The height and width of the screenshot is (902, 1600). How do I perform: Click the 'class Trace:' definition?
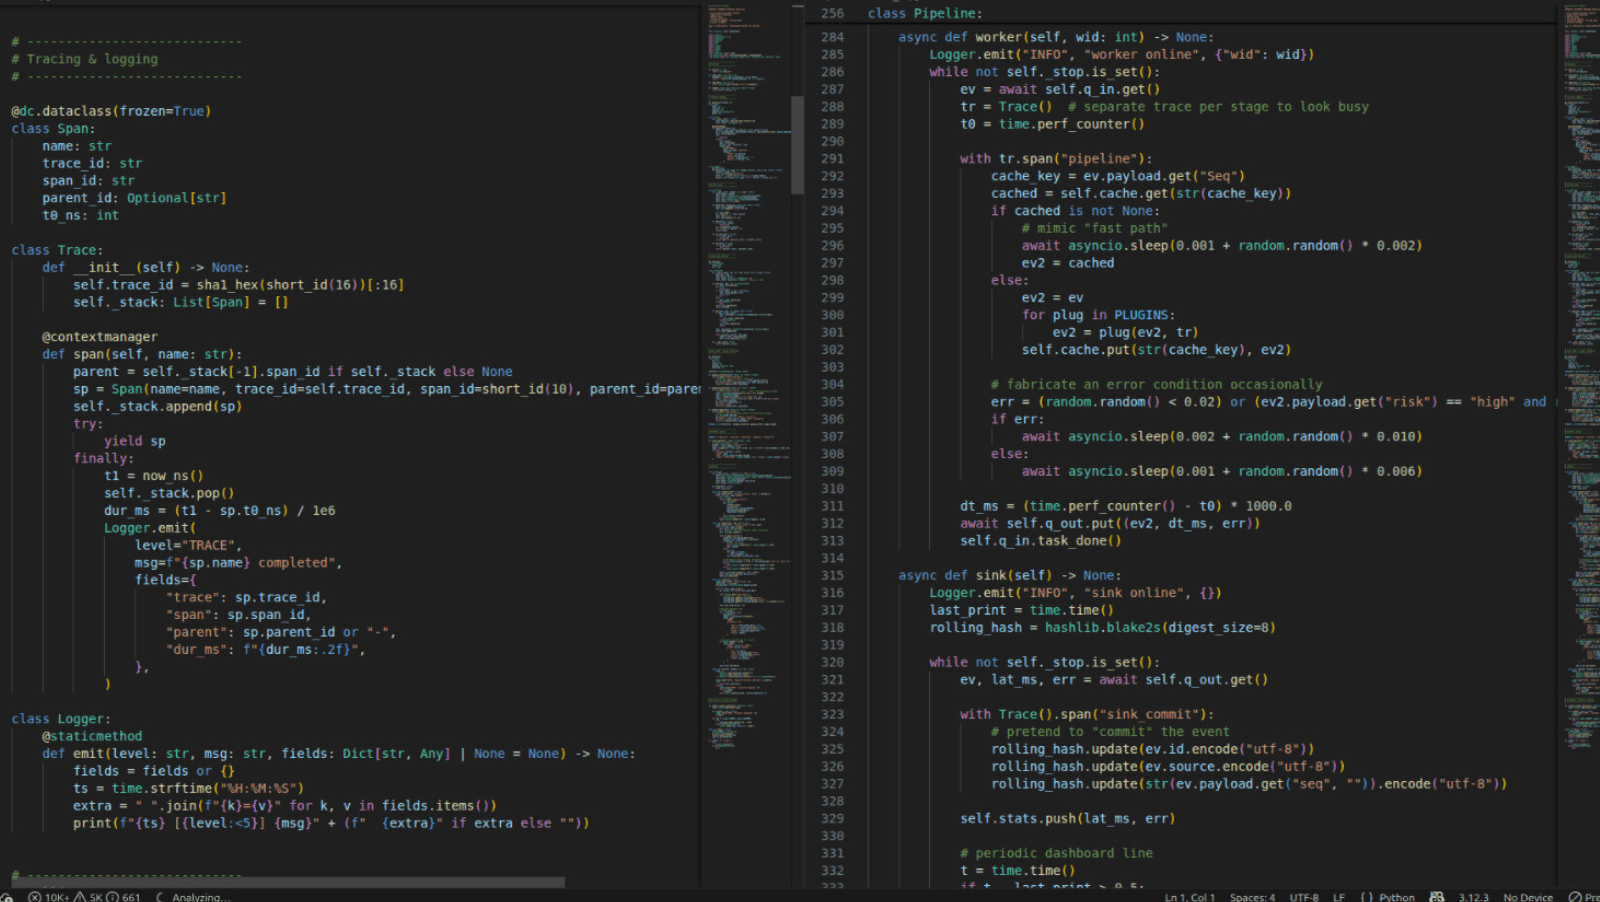coord(57,250)
